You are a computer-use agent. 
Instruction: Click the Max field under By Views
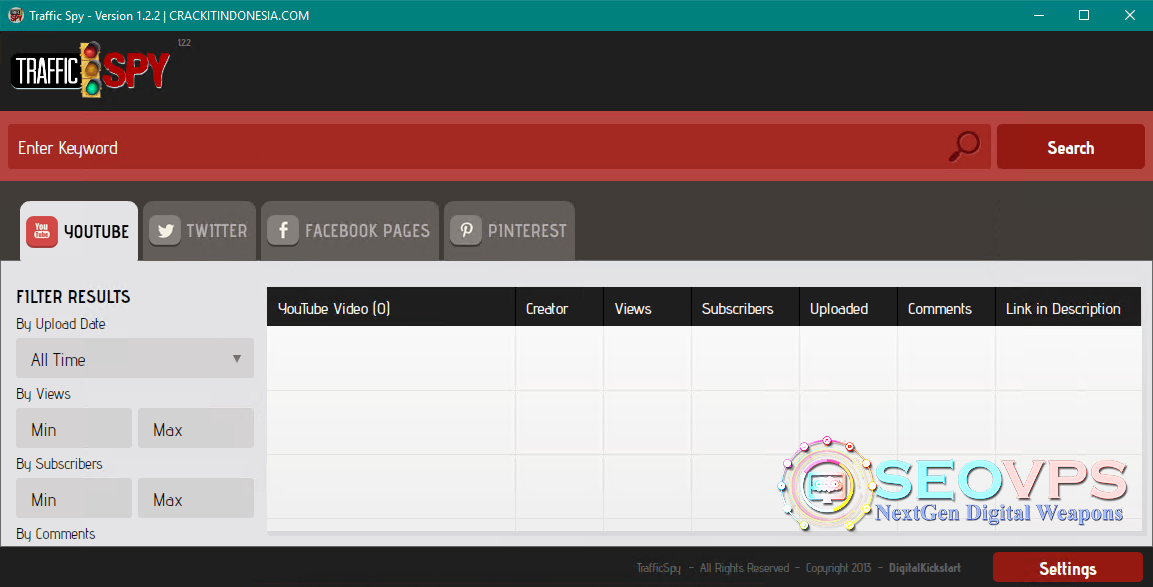[196, 429]
